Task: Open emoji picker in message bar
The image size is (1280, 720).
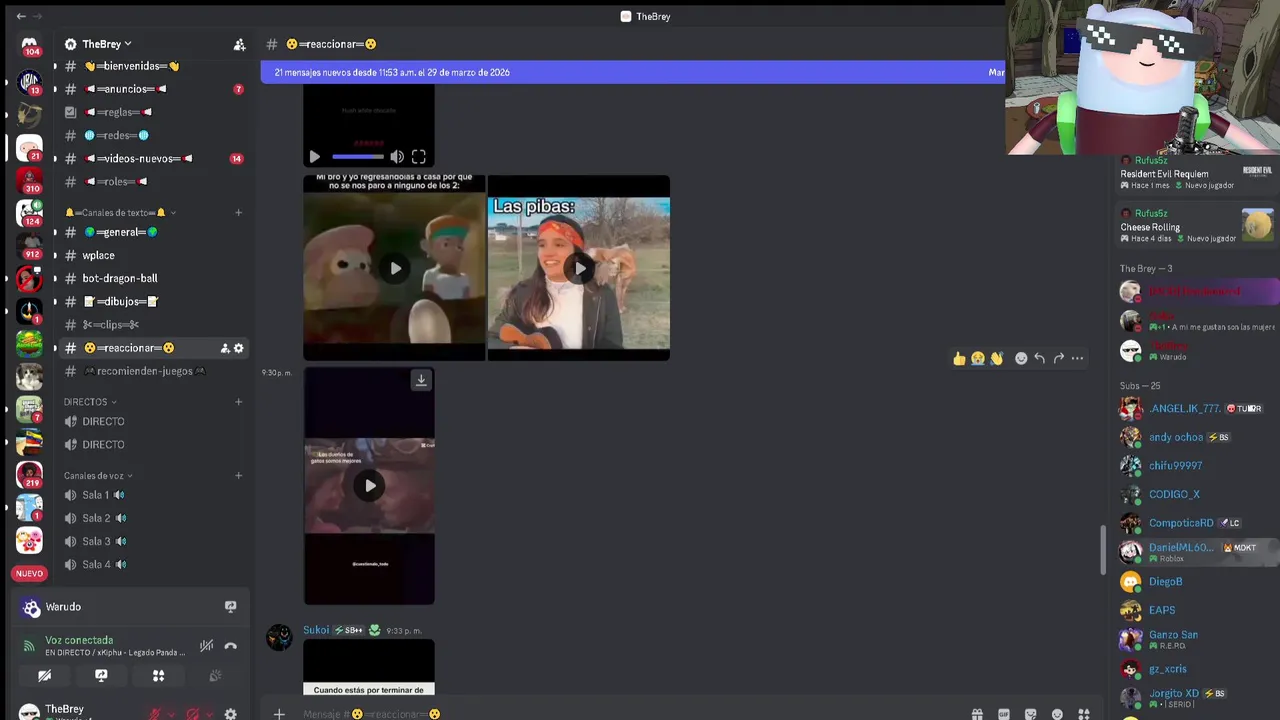Action: (x=1057, y=714)
